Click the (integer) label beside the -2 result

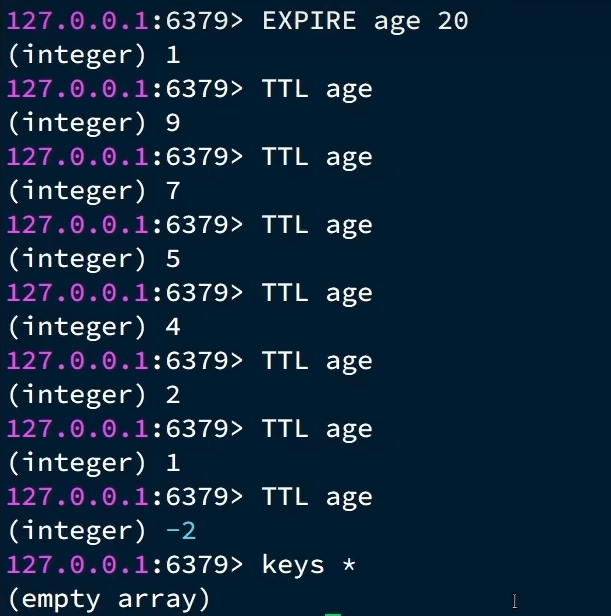coord(77,531)
